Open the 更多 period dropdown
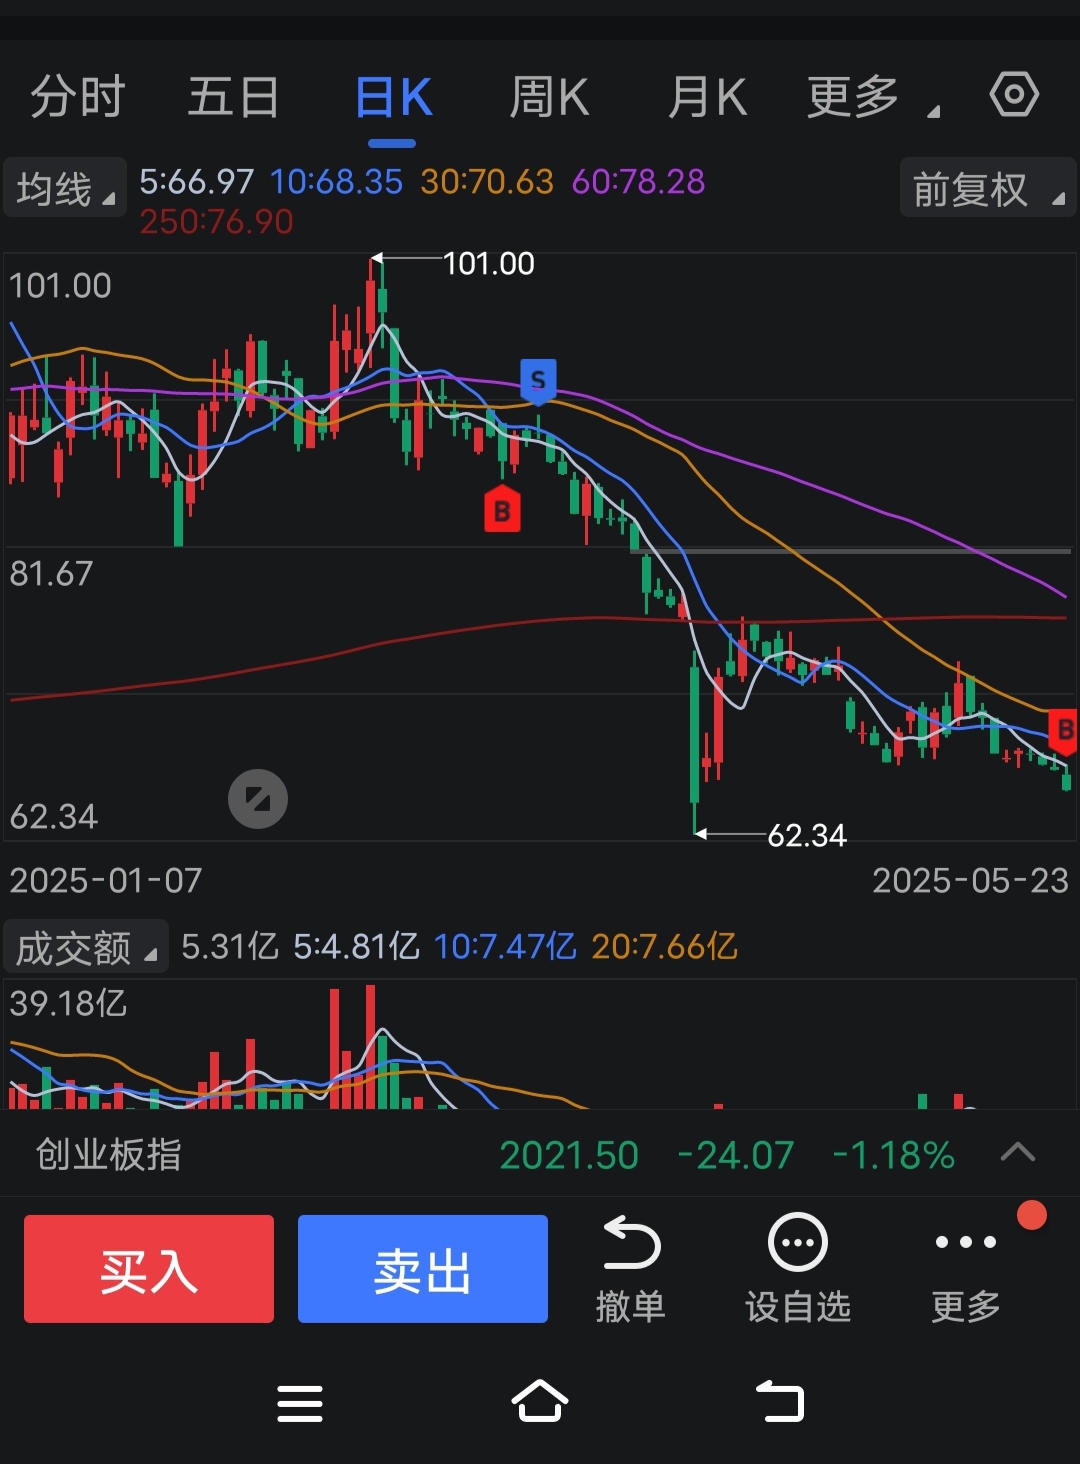This screenshot has height=1464, width=1080. click(x=872, y=98)
